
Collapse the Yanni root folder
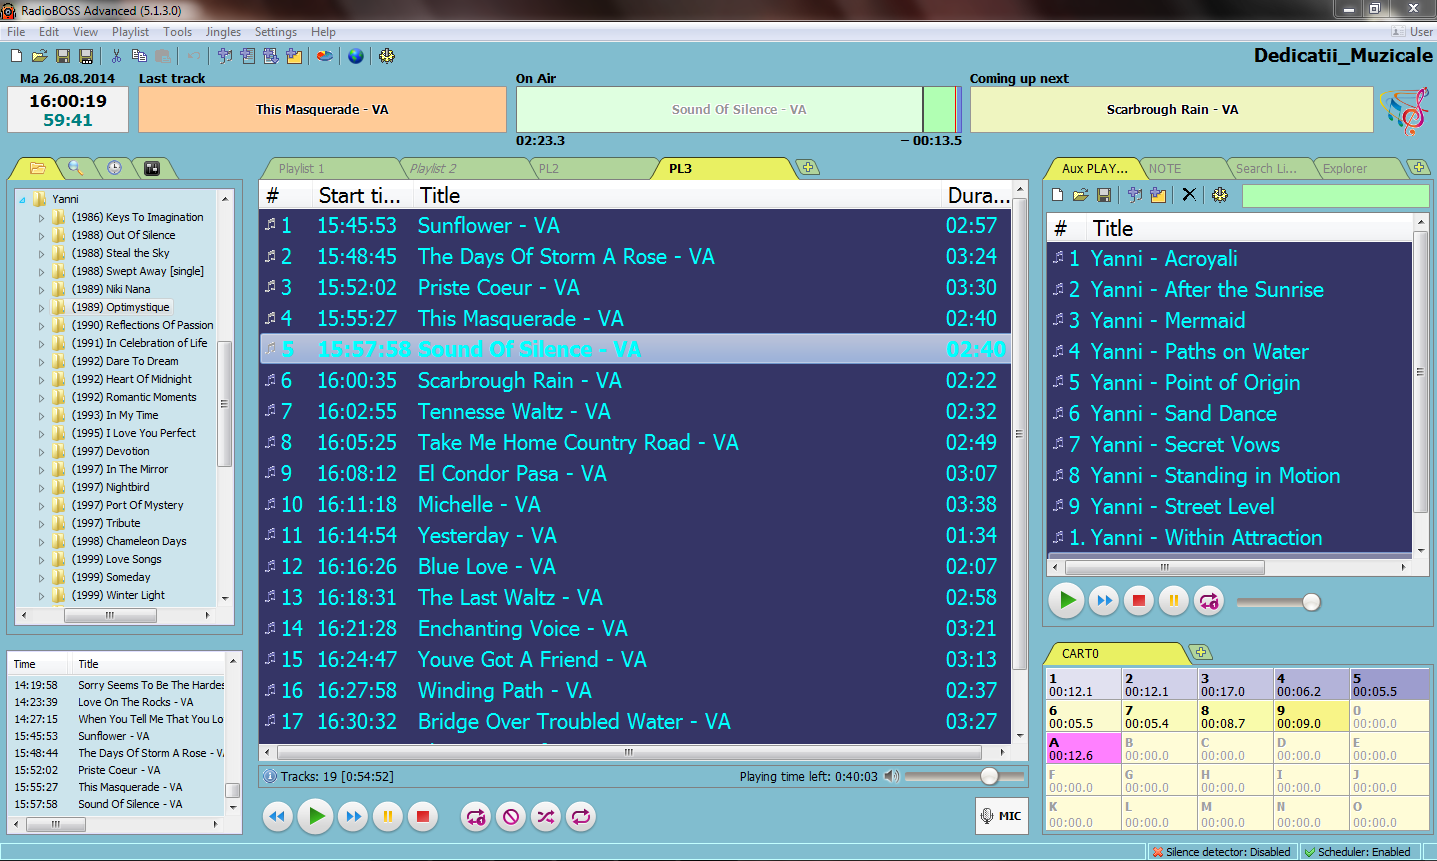(22, 199)
